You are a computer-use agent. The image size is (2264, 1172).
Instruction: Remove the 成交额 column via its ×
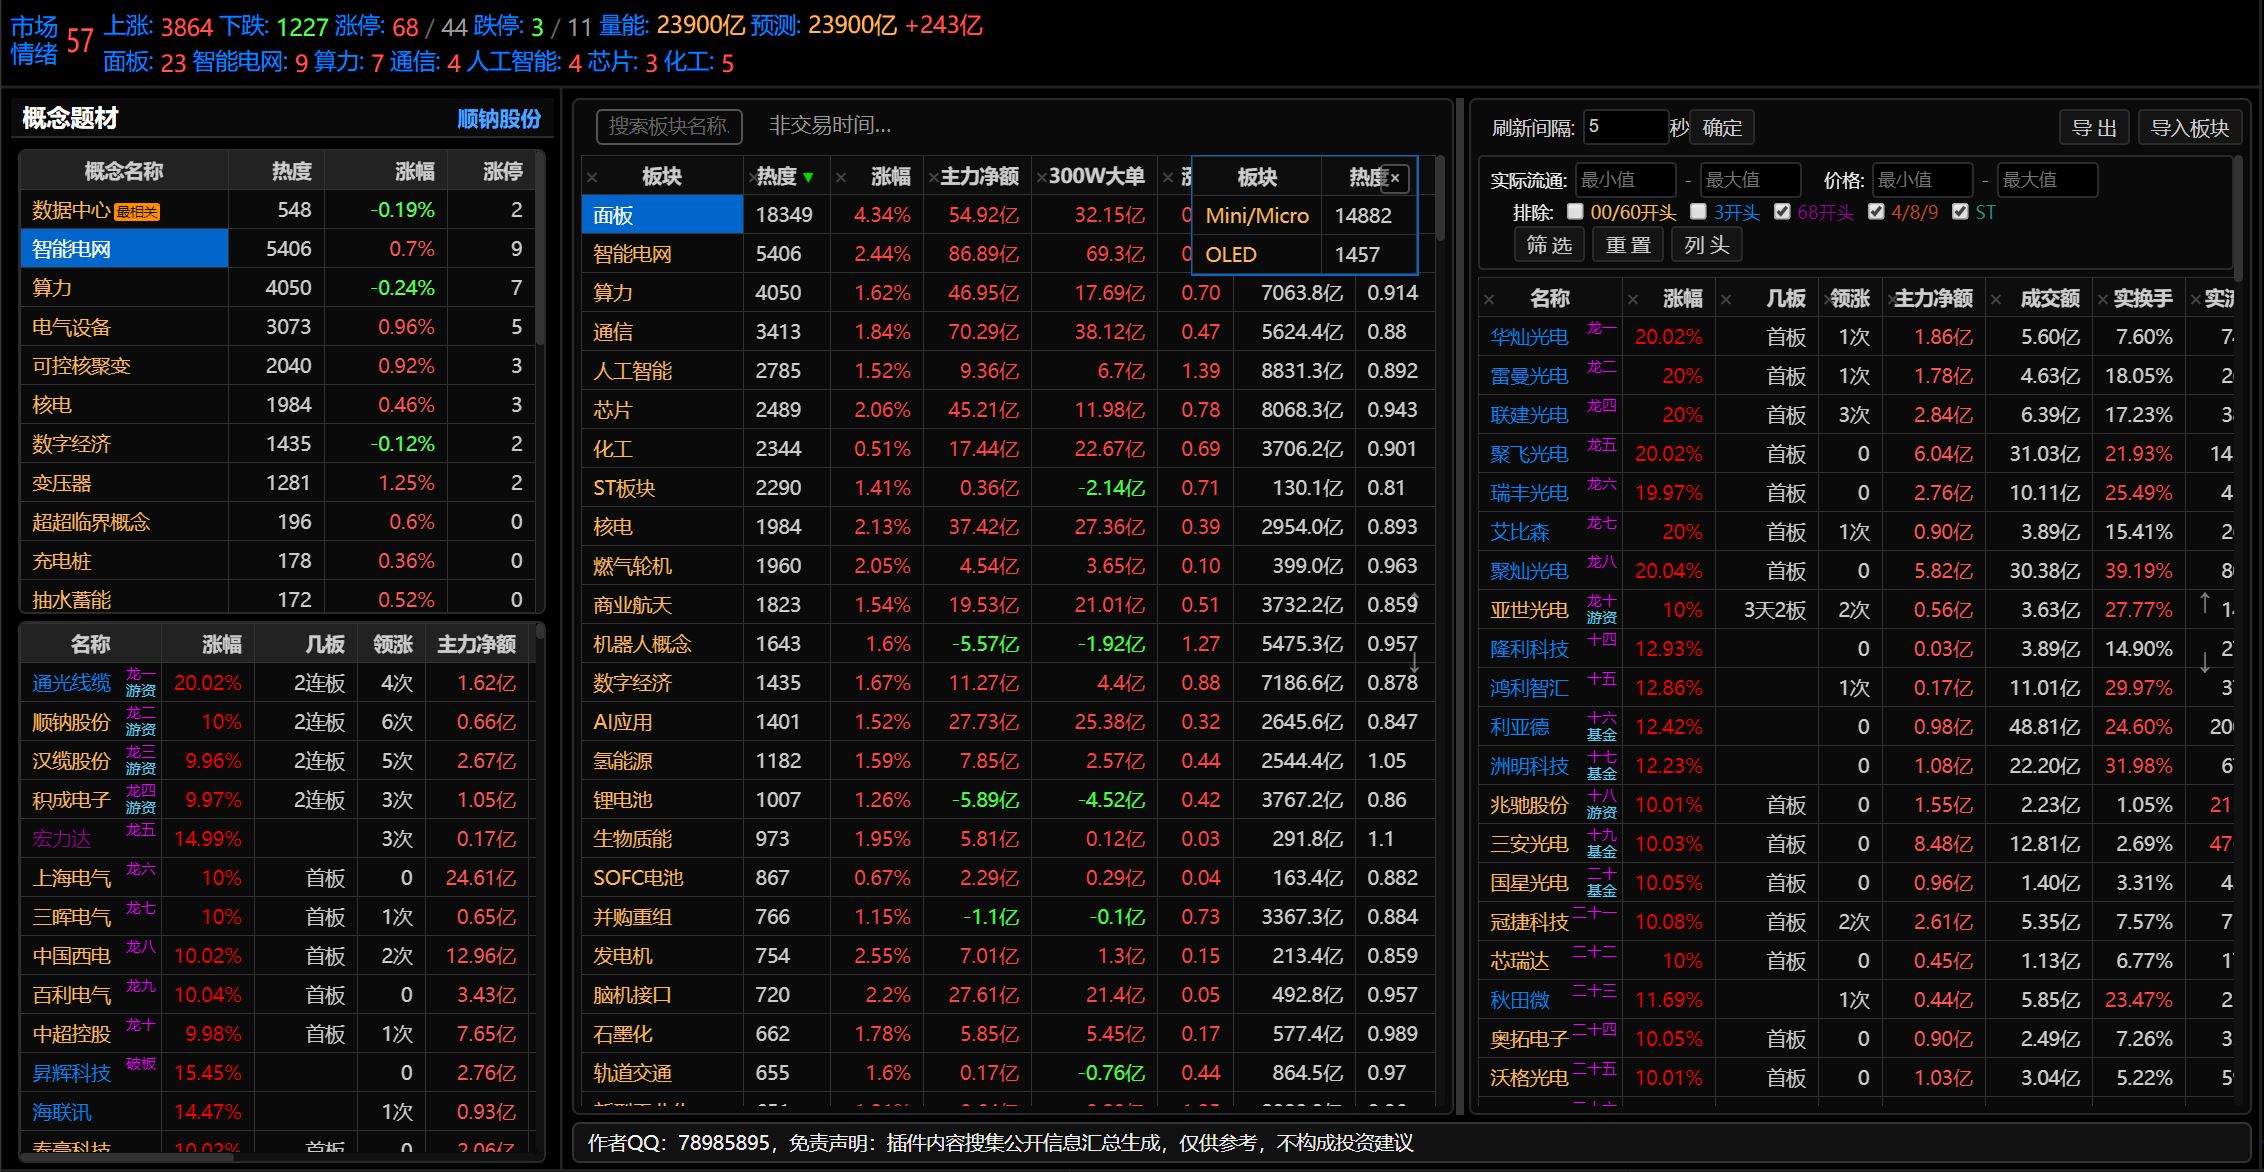[1996, 299]
